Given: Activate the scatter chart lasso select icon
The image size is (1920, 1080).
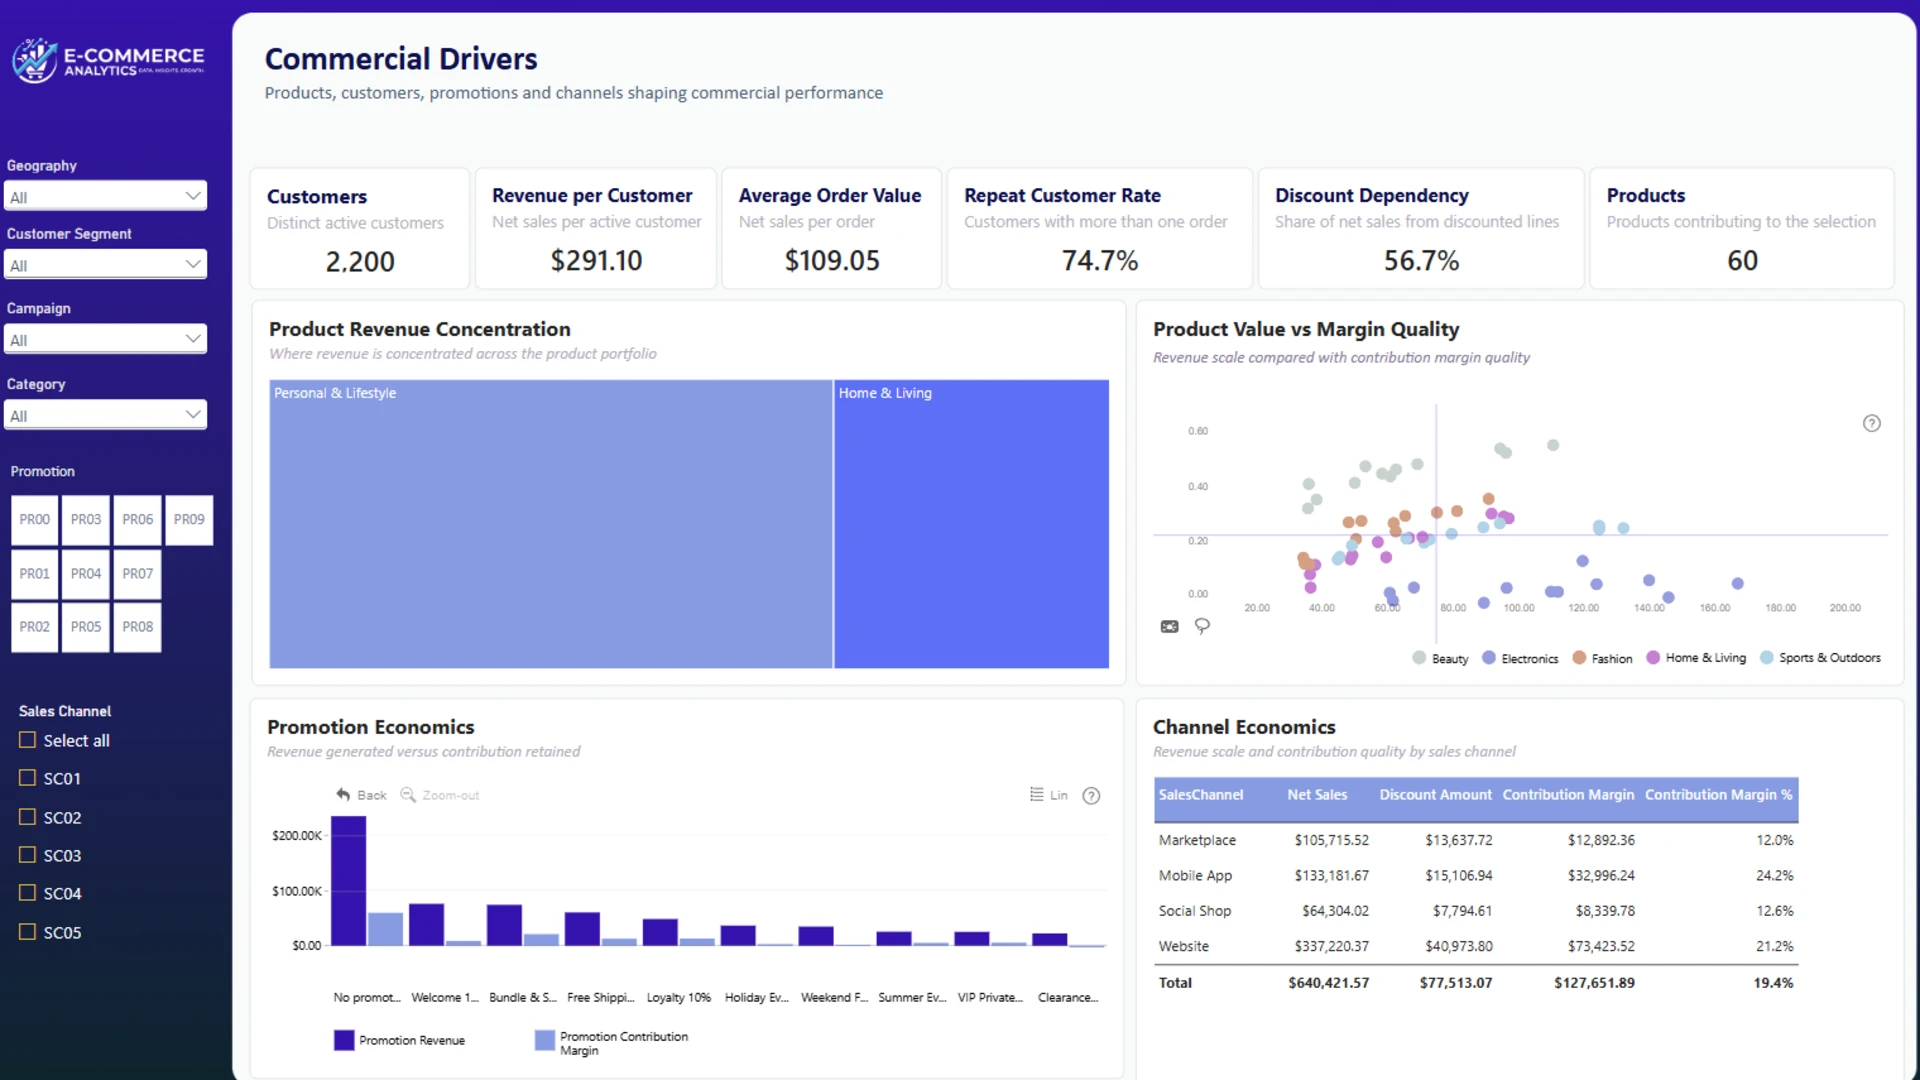Looking at the screenshot, I should [1202, 626].
